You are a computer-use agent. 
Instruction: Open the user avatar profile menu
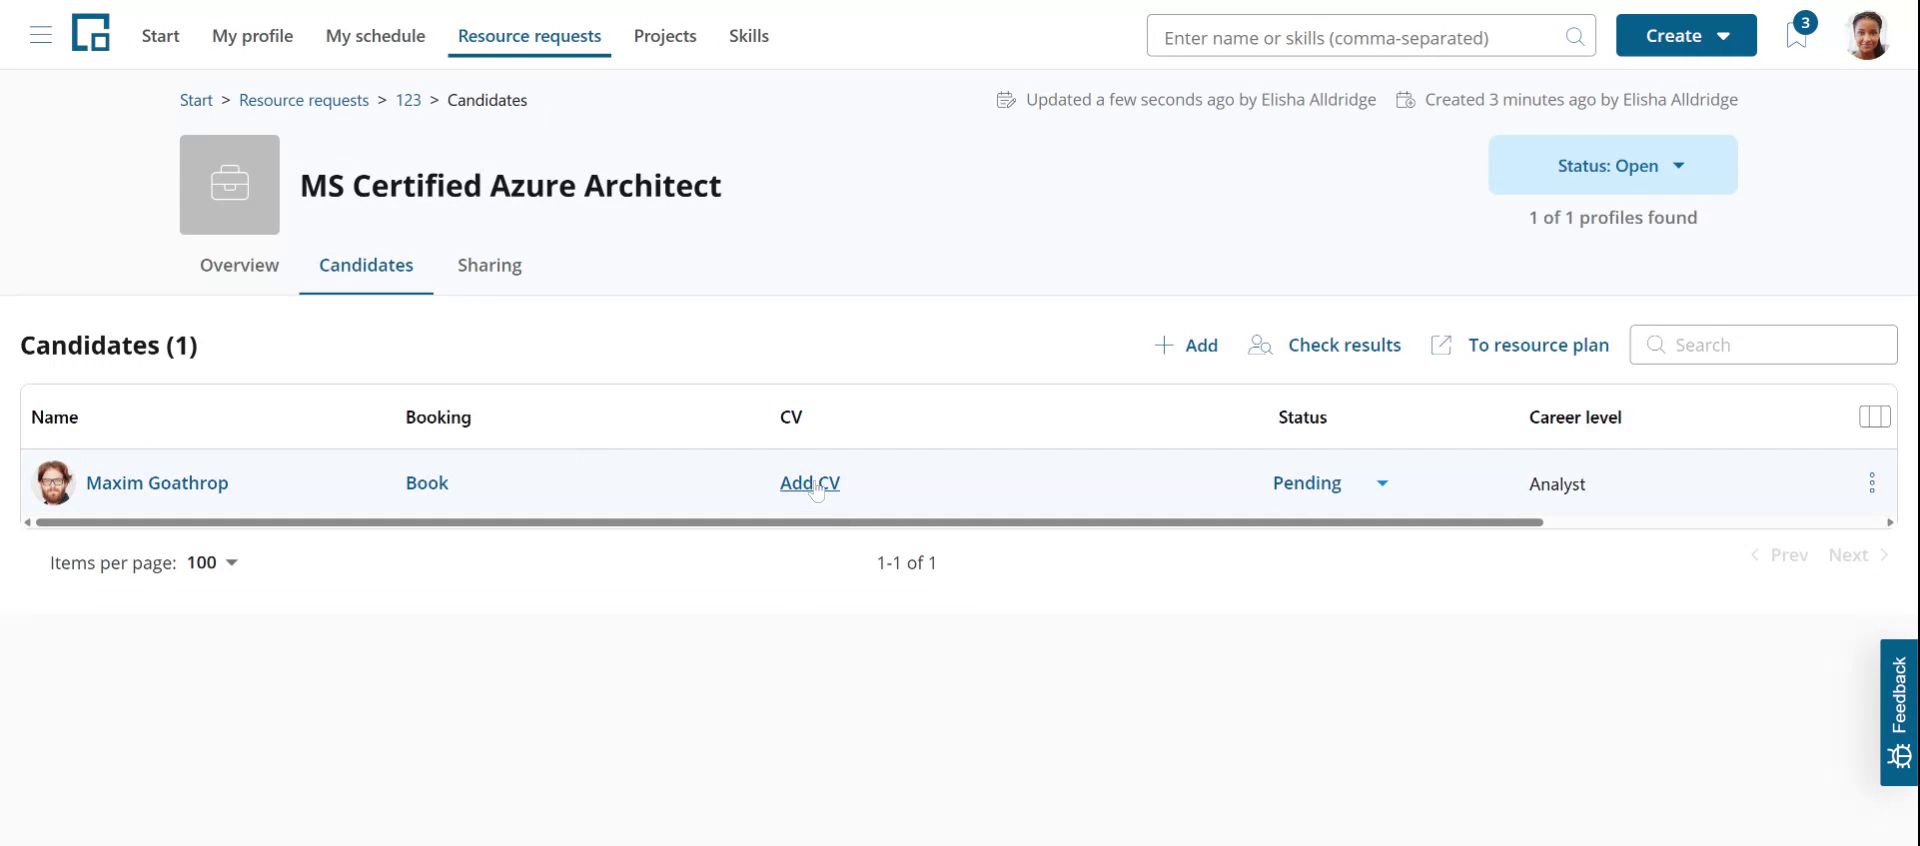click(x=1866, y=36)
